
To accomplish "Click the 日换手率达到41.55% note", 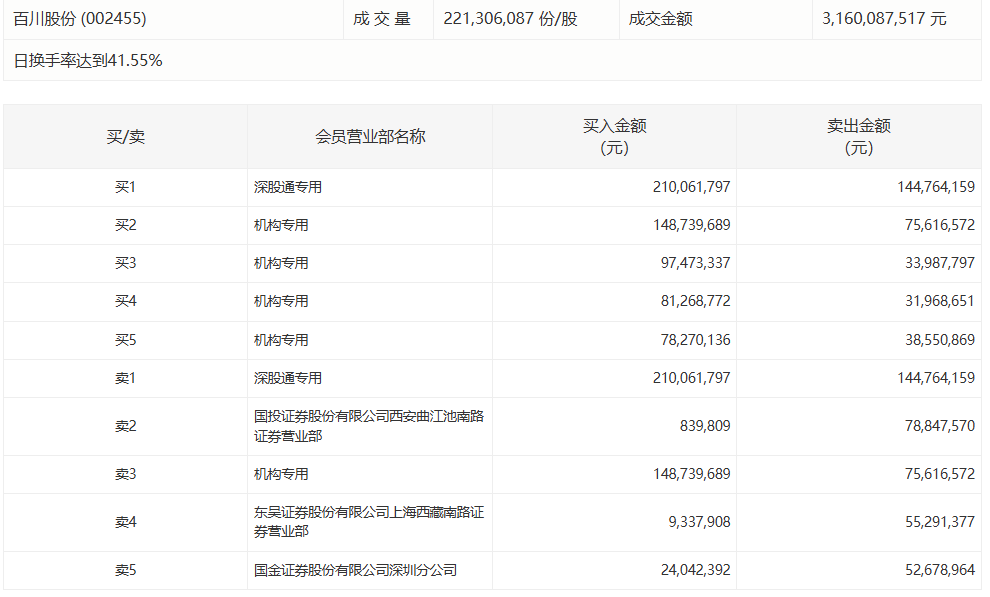I will 88,60.
